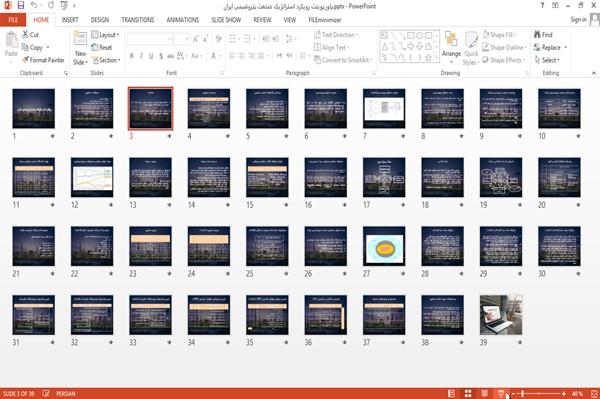Expand the Section dropdown
Viewport: 600px width, 399px height.
click(x=106, y=60)
